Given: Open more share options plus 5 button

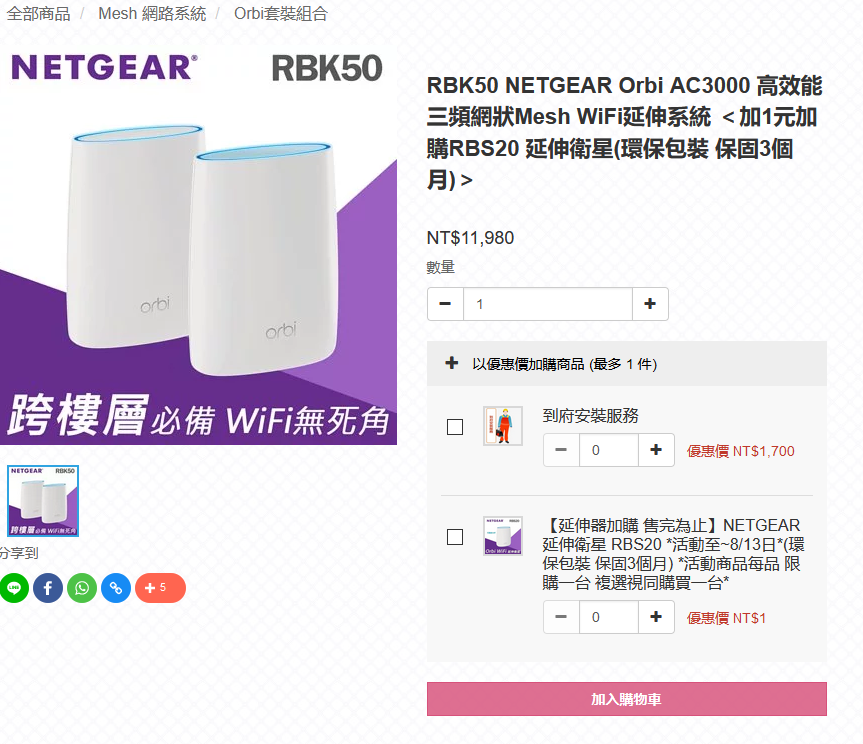Looking at the screenshot, I should coord(160,588).
